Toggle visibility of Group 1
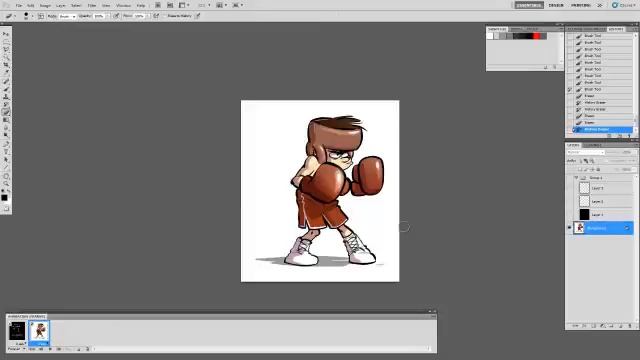 tap(569, 178)
